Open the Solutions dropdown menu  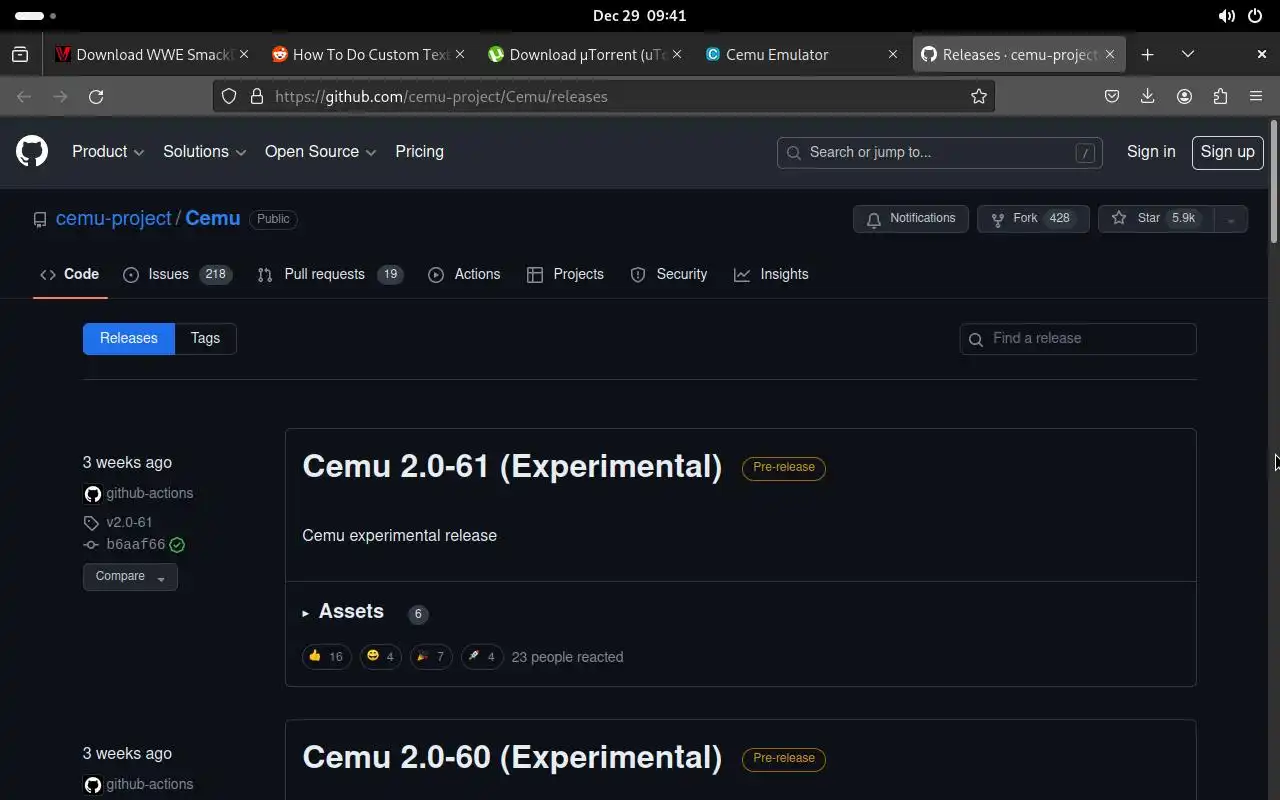(x=204, y=152)
